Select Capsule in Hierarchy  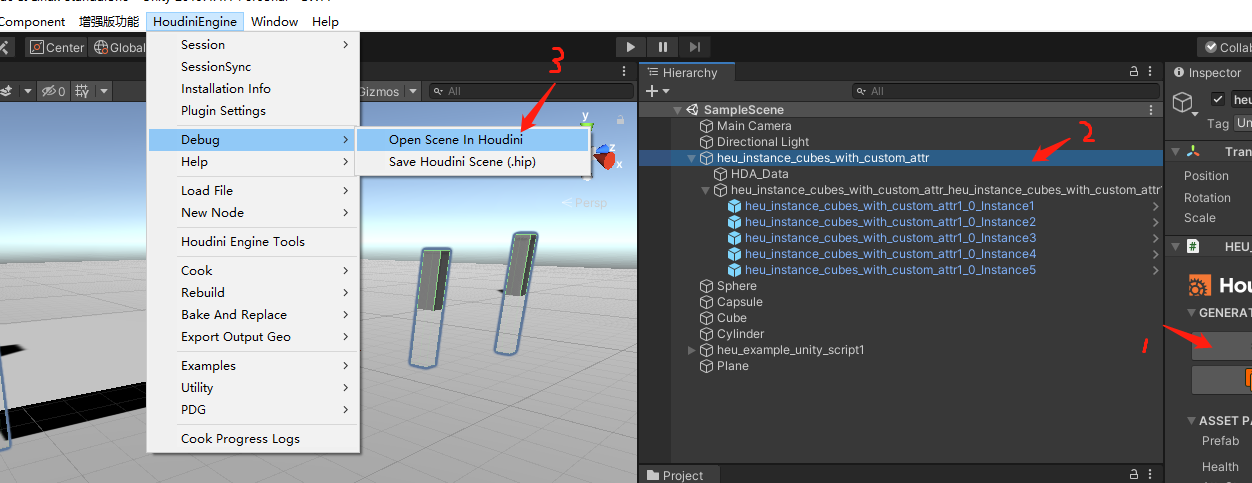point(740,302)
